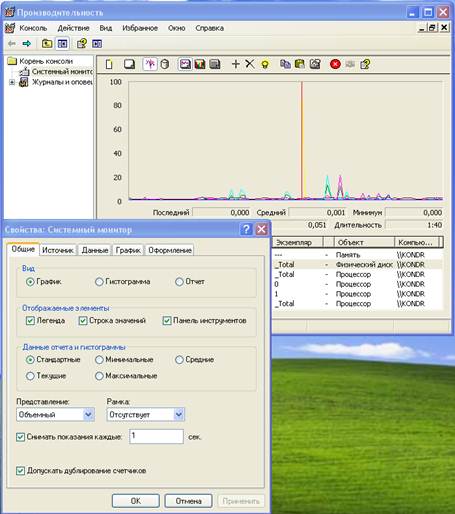Open the Вид menu

(x=106, y=28)
